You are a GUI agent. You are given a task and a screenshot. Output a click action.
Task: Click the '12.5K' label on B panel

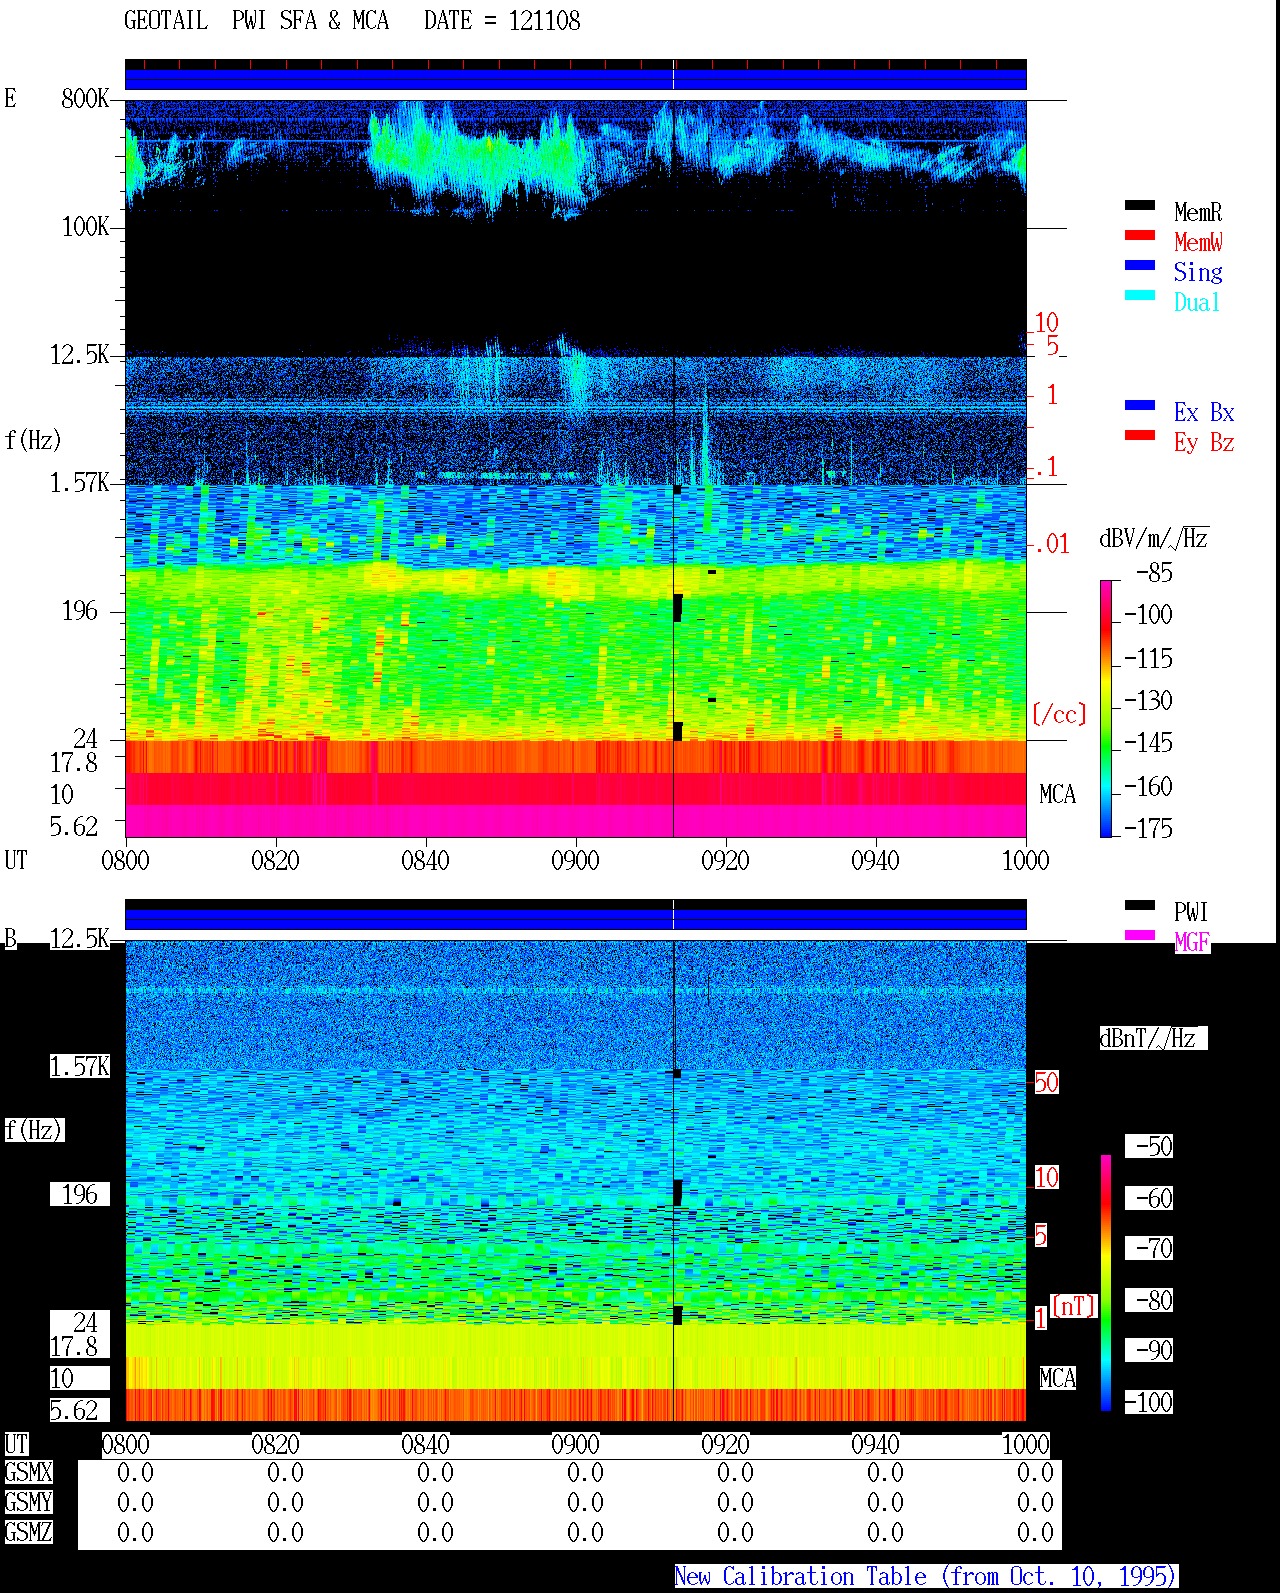point(79,939)
